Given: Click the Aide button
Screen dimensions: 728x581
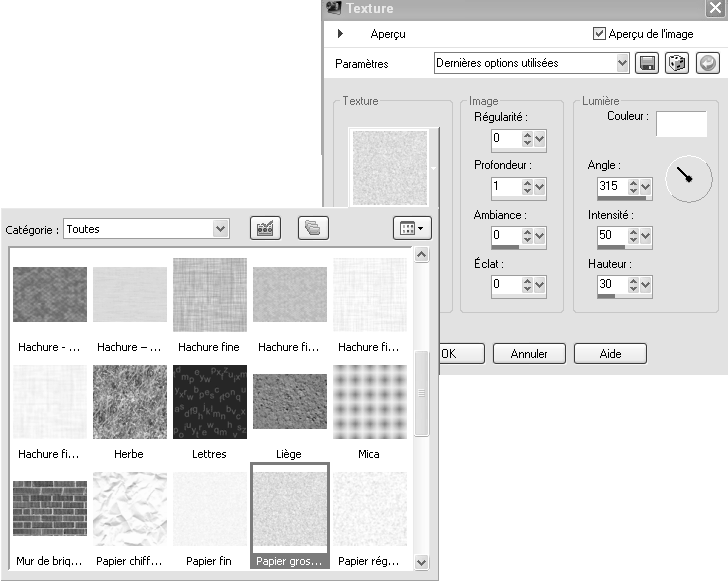Looking at the screenshot, I should coord(610,354).
